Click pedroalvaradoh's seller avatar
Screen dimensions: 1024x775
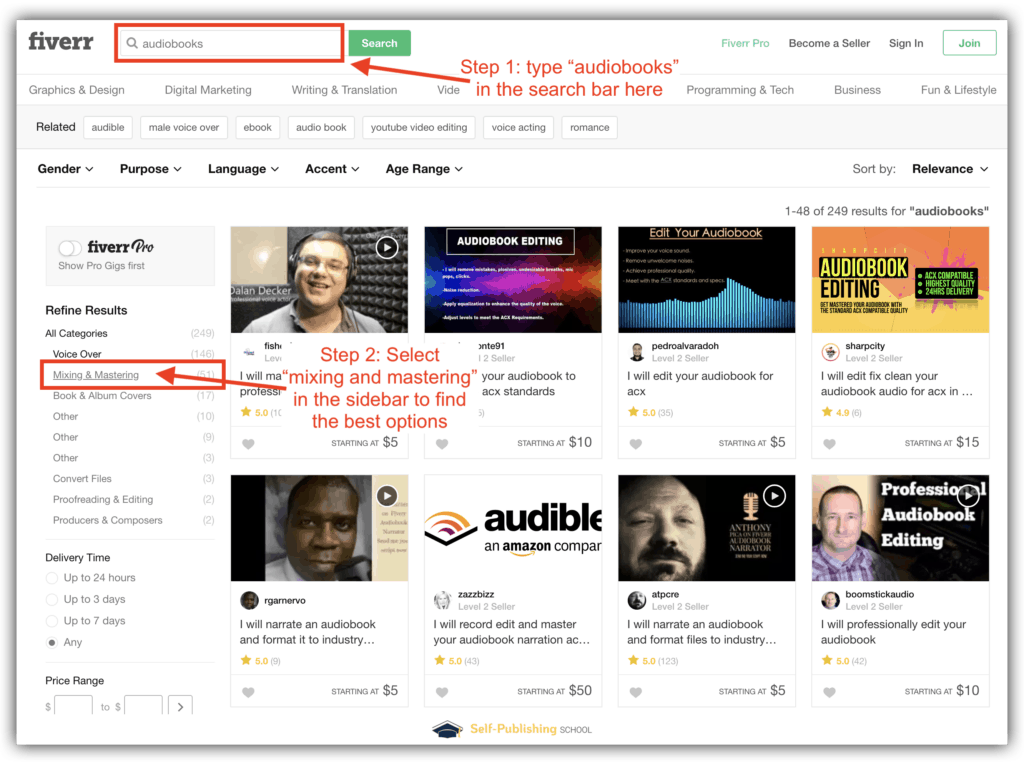(637, 352)
